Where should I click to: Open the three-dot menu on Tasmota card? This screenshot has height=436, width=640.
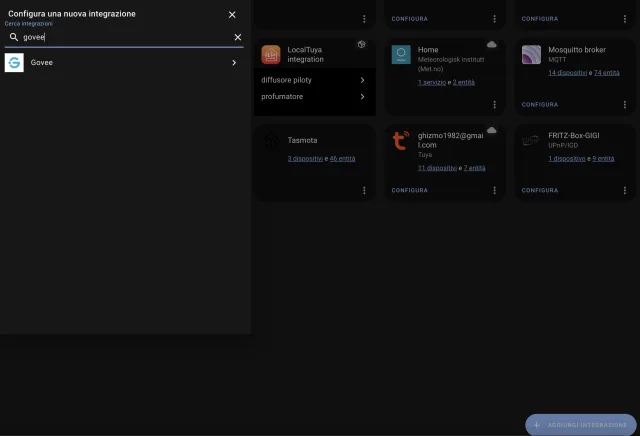(364, 190)
